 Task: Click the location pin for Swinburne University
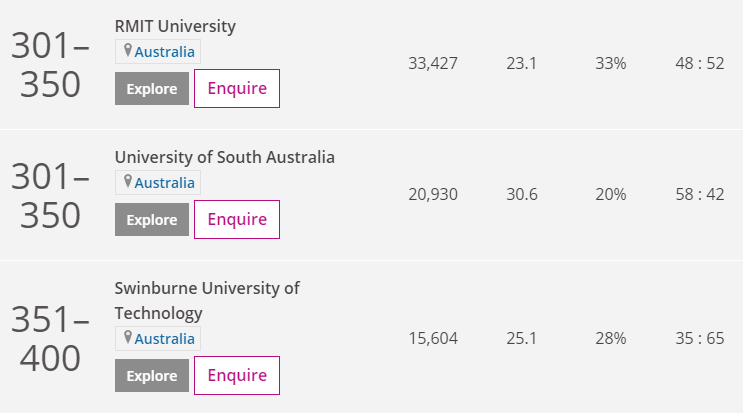pos(127,337)
